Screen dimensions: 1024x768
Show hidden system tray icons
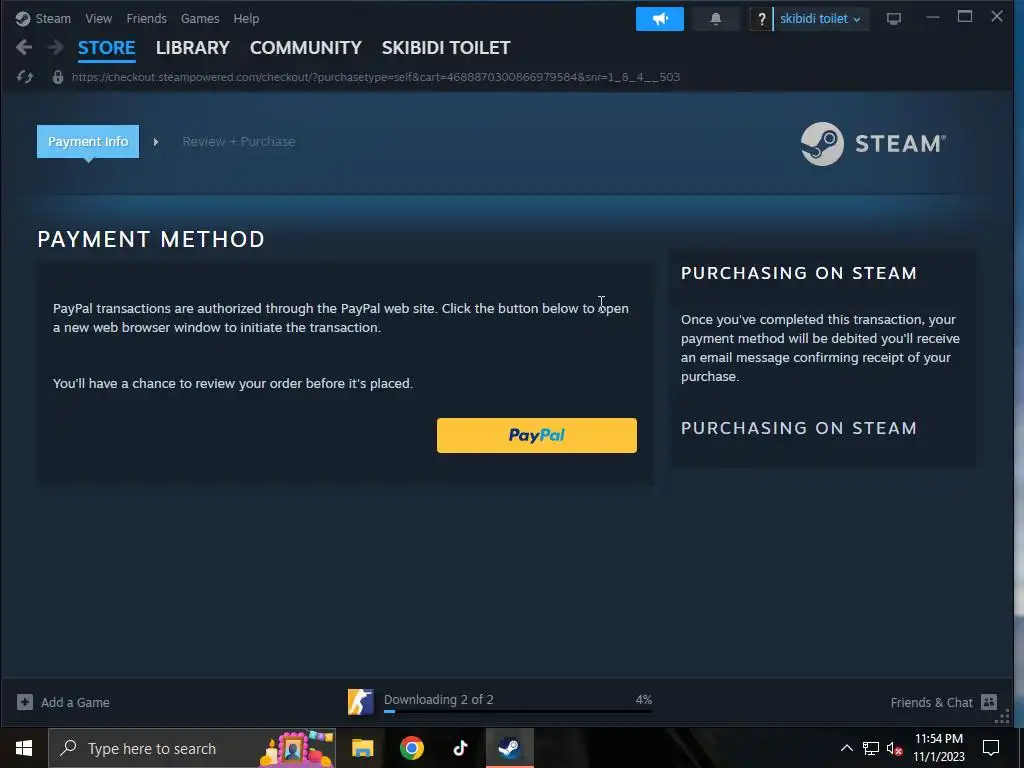[846, 748]
